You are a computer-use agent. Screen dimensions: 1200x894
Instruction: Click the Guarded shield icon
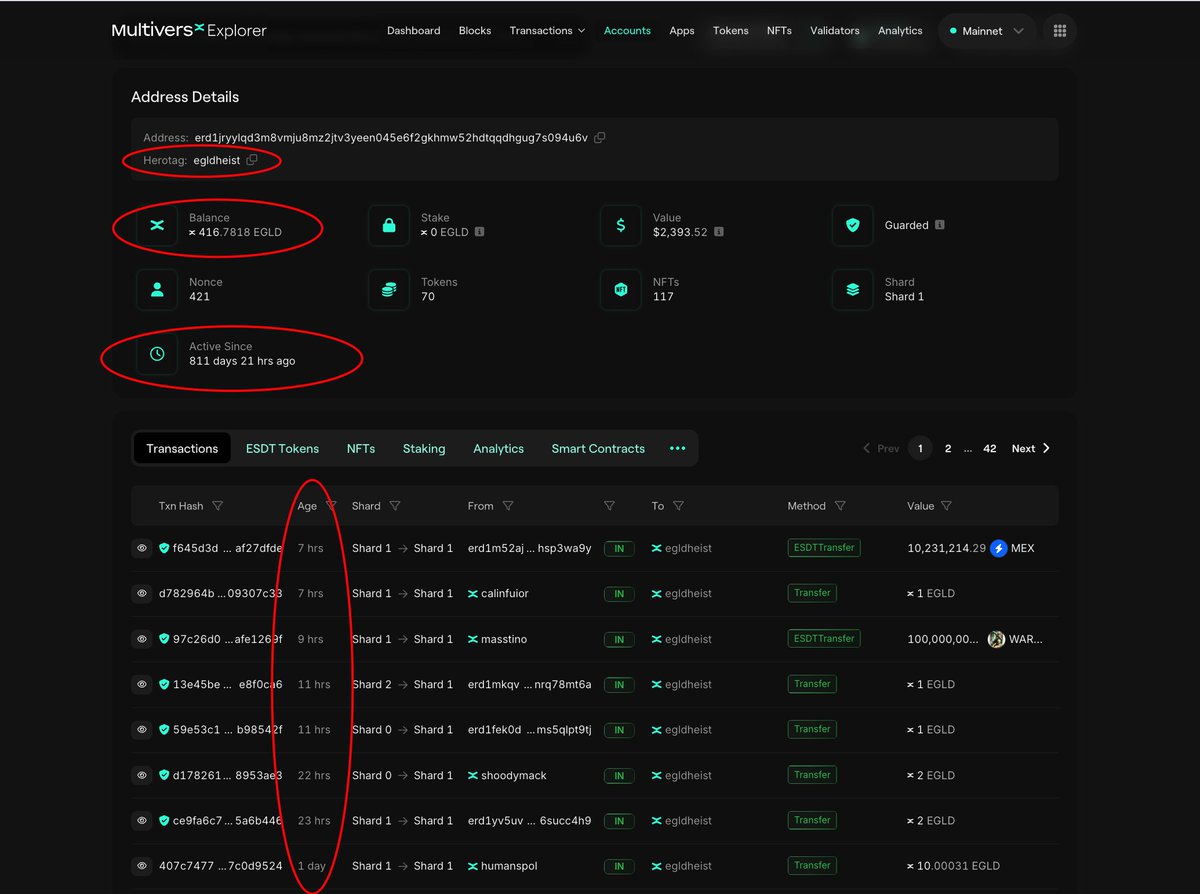coord(853,225)
